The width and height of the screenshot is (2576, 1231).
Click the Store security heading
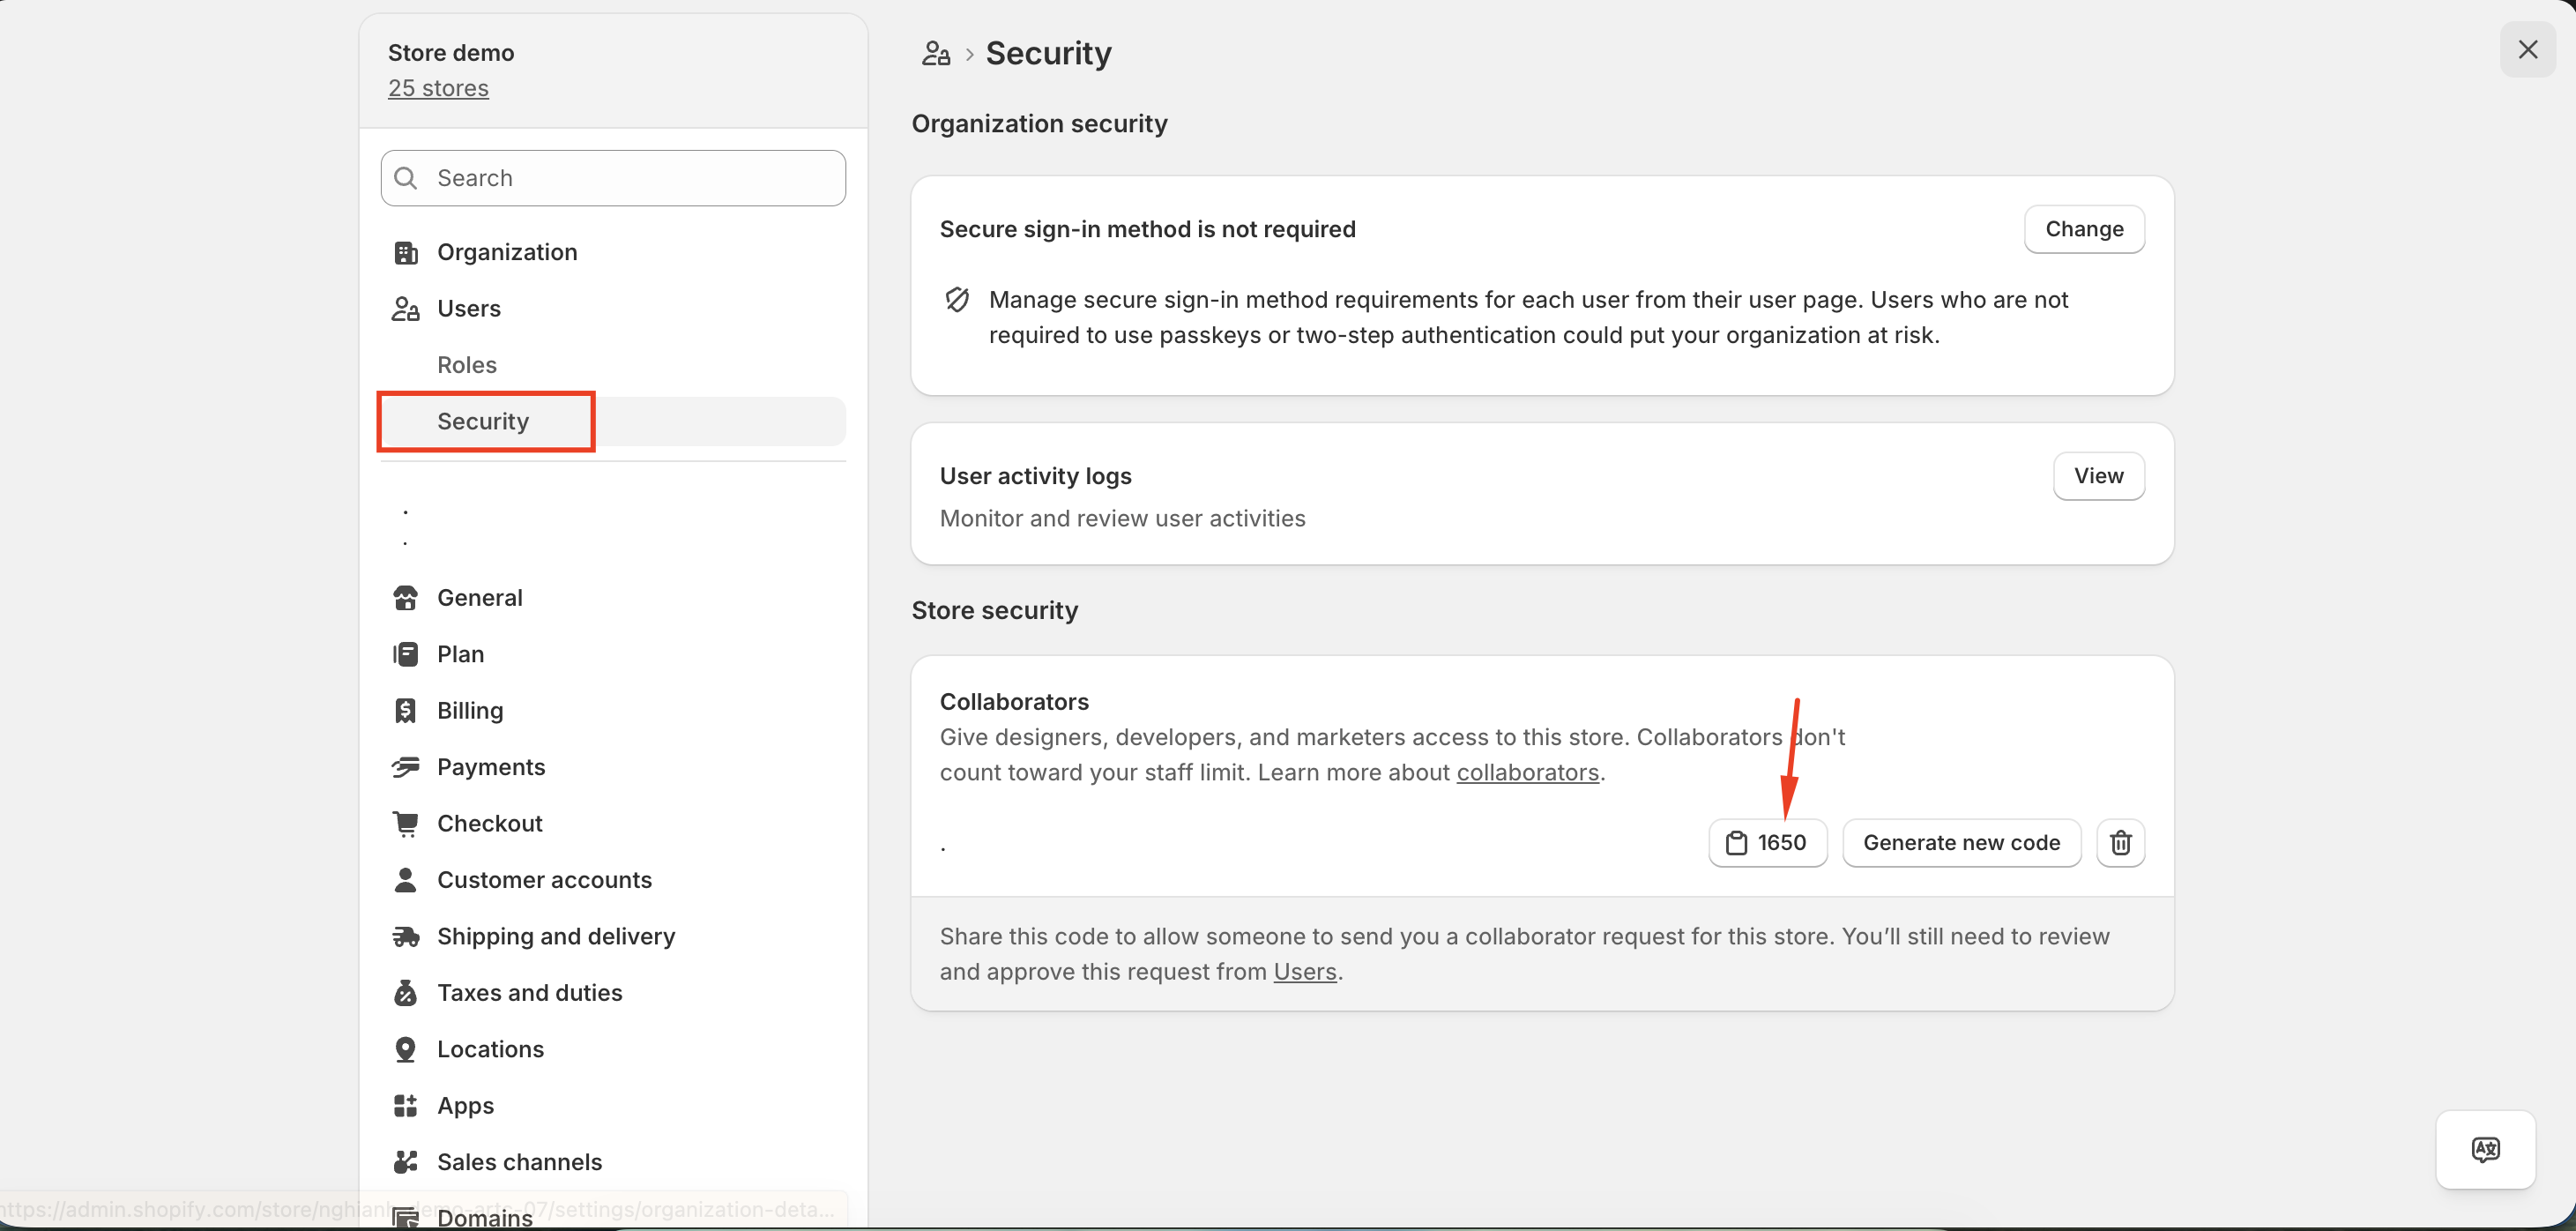(x=994, y=611)
